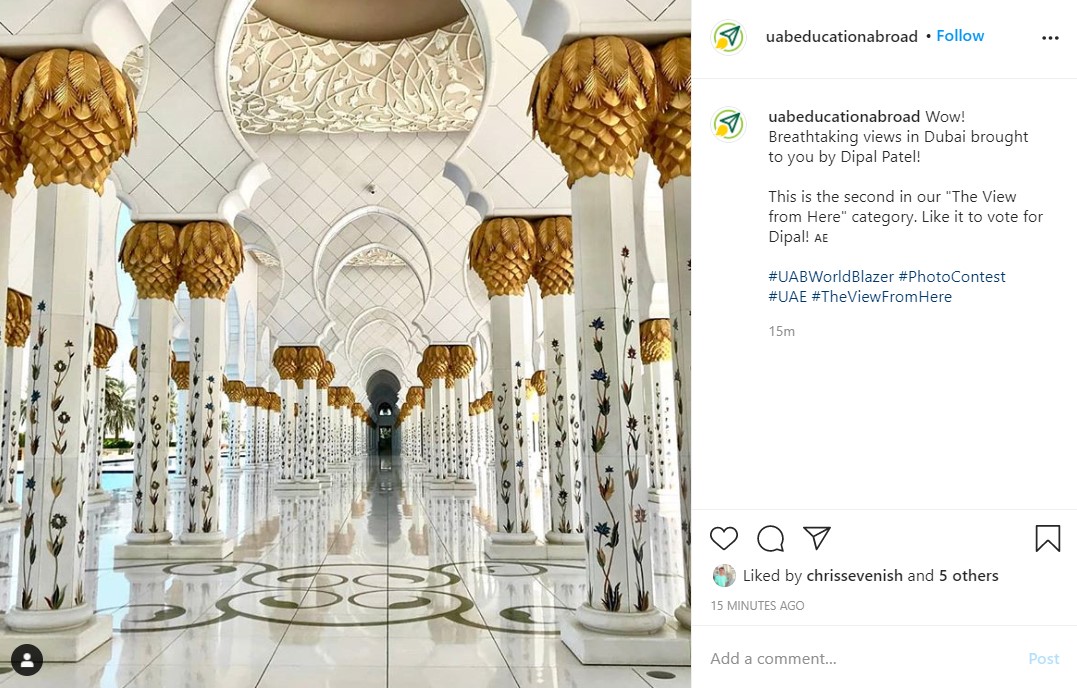
Task: Click the caption's profile avatar
Action: (729, 124)
